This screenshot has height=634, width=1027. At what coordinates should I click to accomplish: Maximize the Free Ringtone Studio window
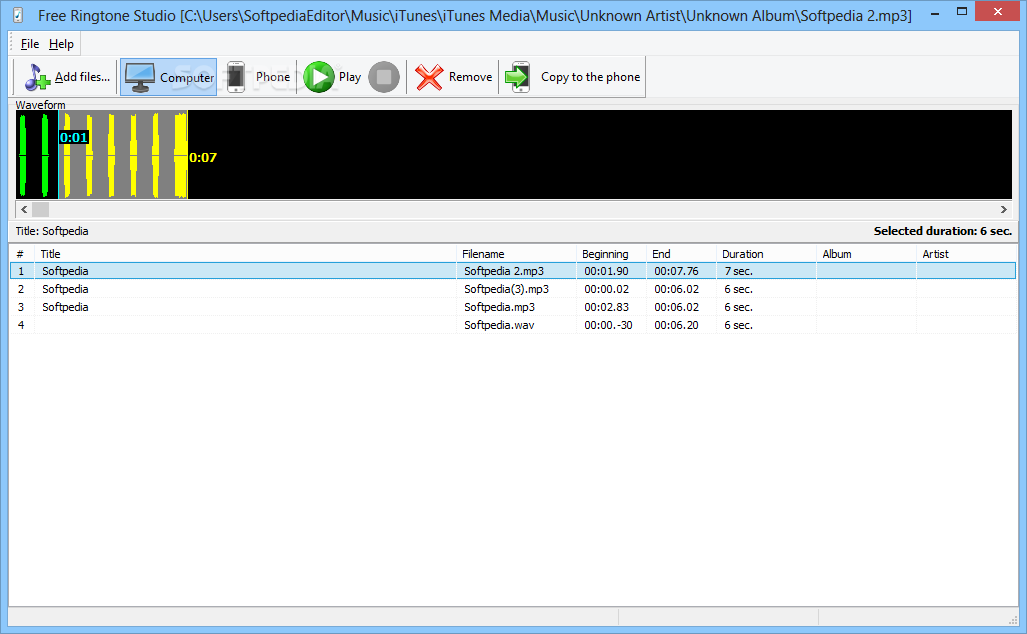[962, 11]
